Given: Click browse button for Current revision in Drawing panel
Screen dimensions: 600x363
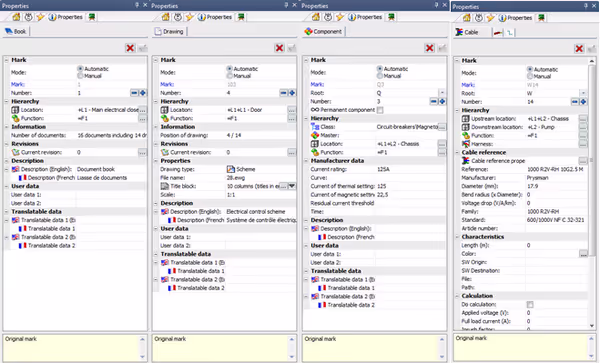Looking at the screenshot, I should click(x=292, y=152).
